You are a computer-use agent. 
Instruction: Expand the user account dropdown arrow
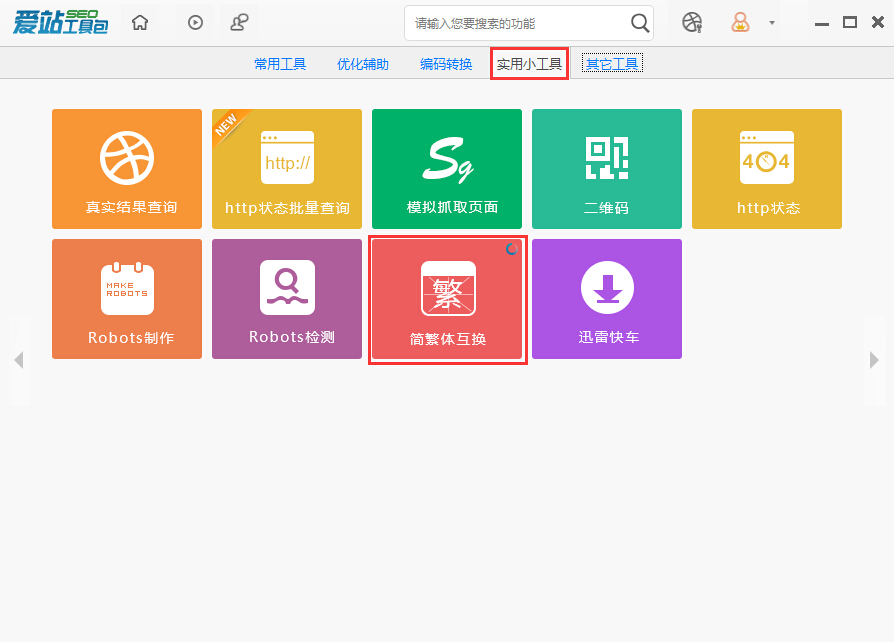tap(771, 21)
